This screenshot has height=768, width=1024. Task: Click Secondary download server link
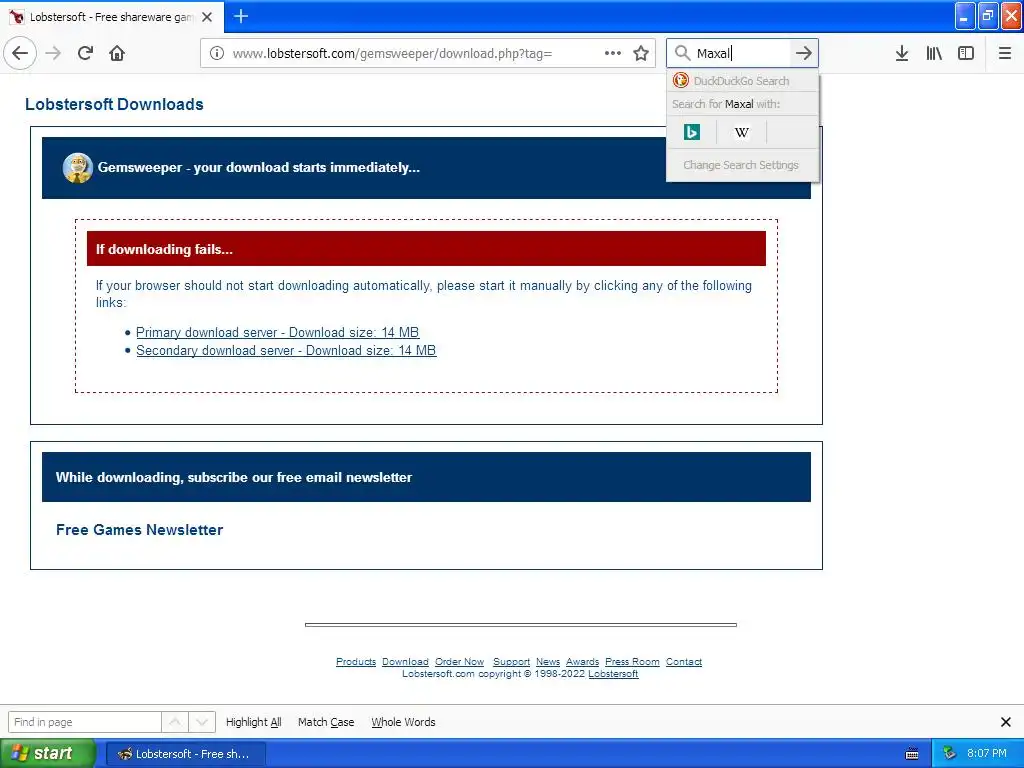(286, 351)
